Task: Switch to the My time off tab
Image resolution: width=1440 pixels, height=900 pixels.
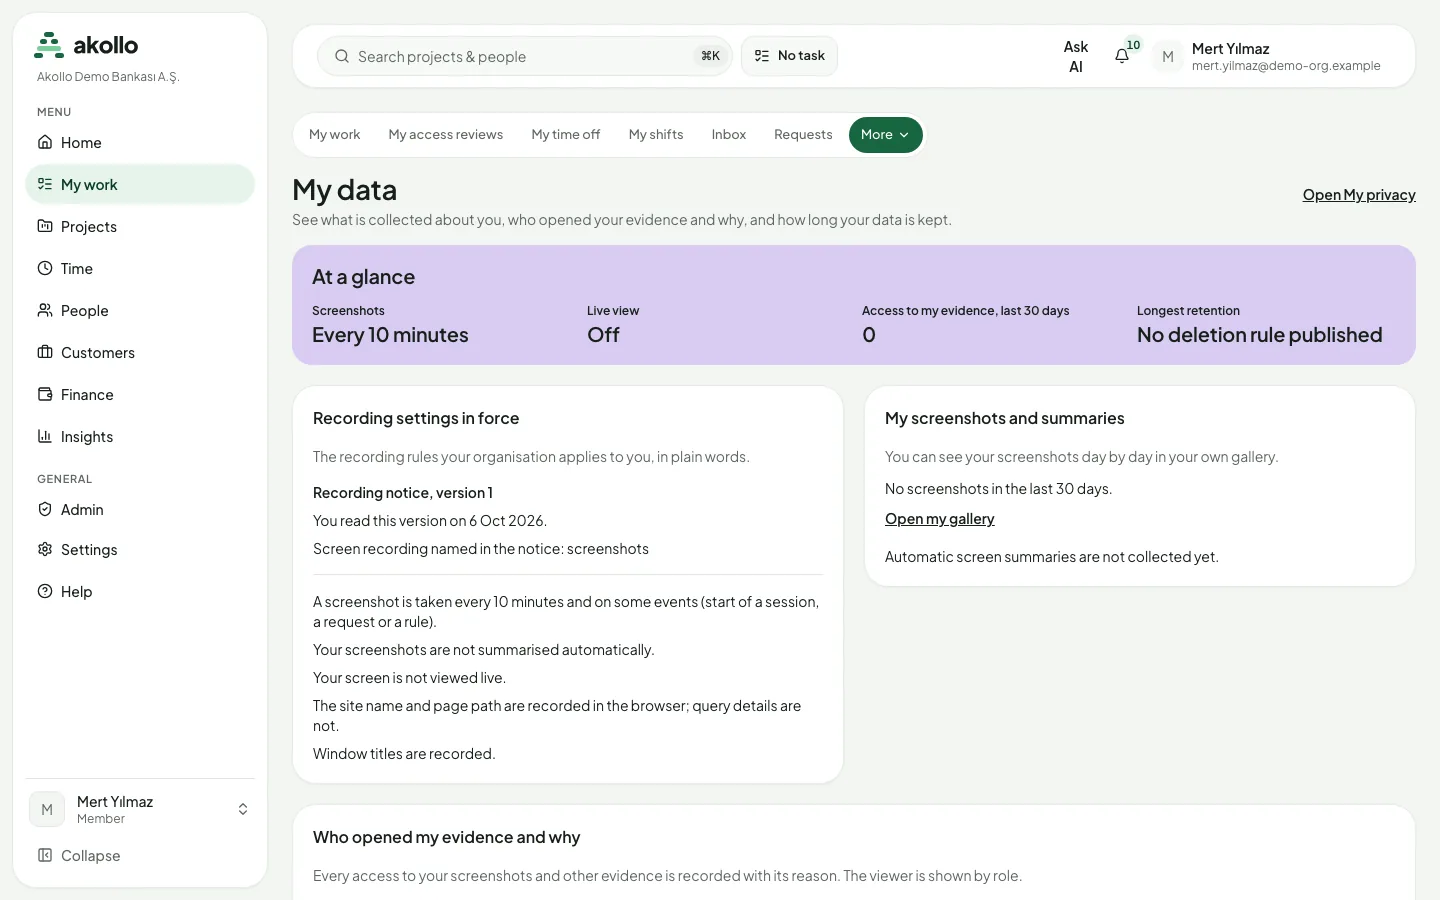Action: tap(566, 135)
